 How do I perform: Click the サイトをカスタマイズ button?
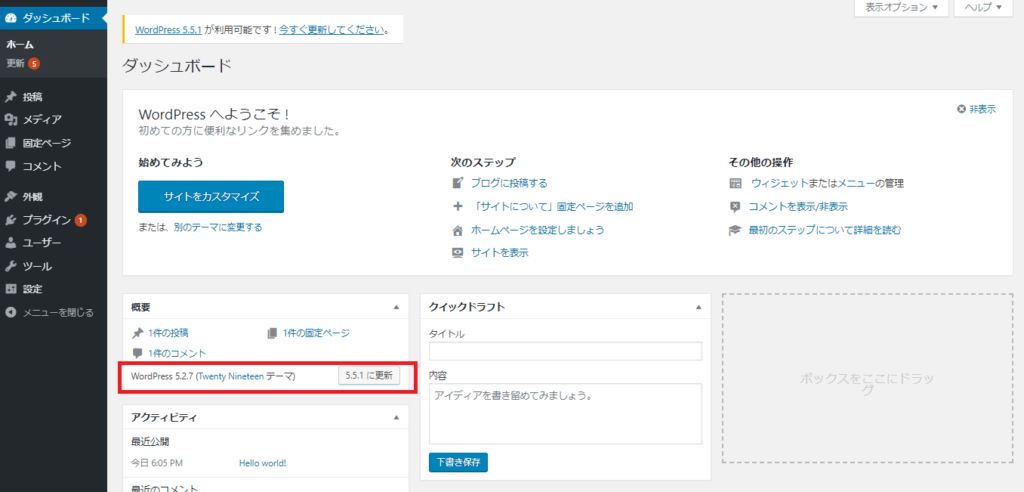coord(211,197)
